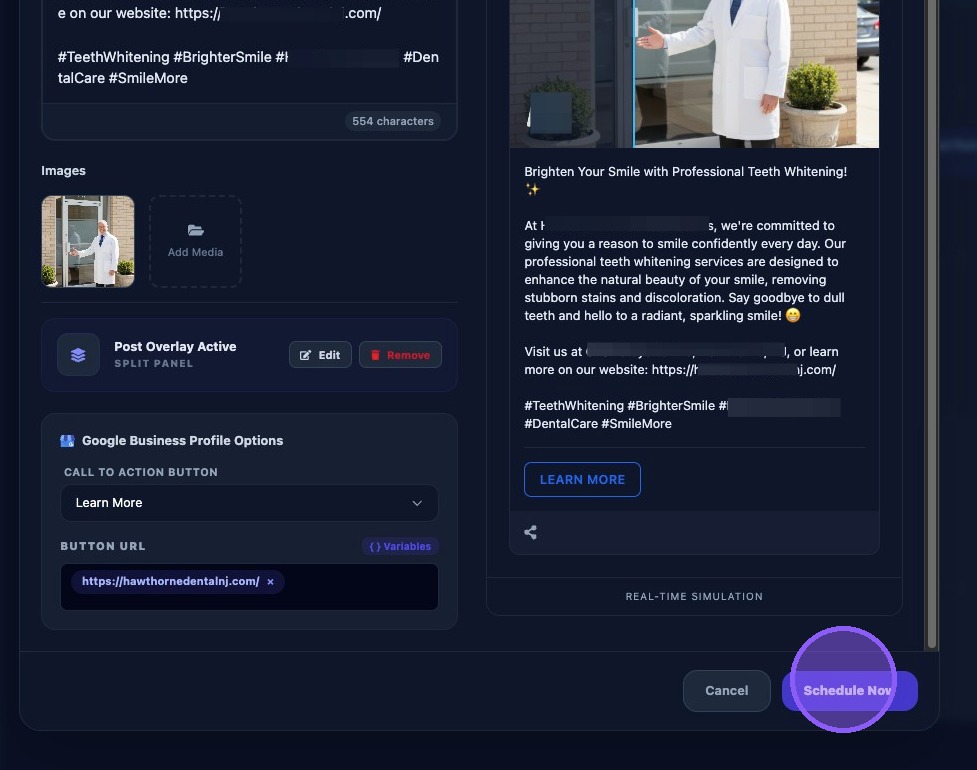Click the split panel layers icon
The width and height of the screenshot is (977, 770).
[79, 355]
